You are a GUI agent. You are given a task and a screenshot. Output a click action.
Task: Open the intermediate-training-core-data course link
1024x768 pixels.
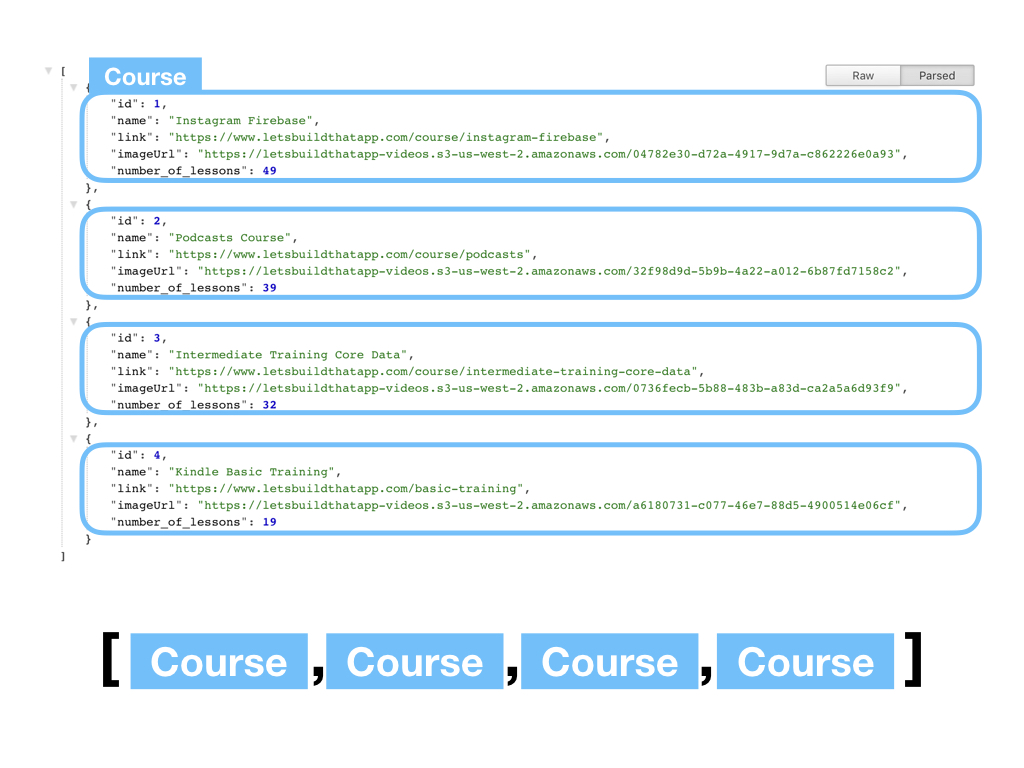[x=433, y=372]
